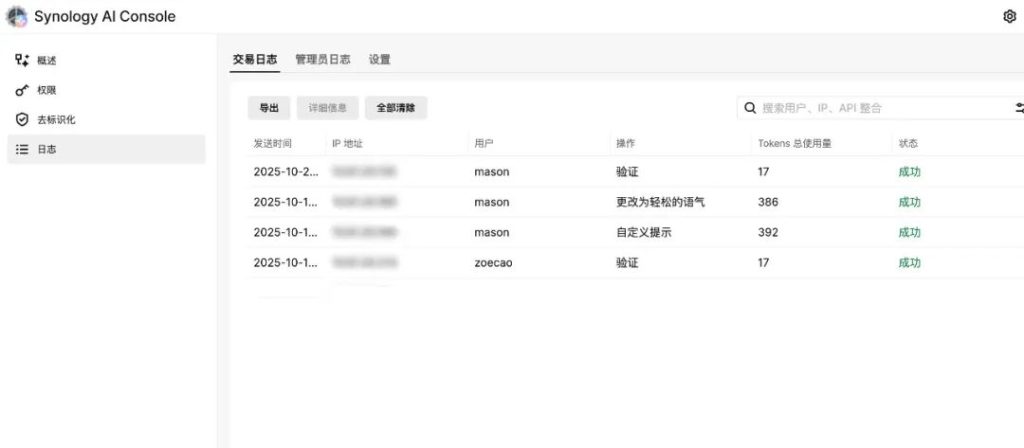
Task: Click the 详细信息 details button
Action: [327, 108]
